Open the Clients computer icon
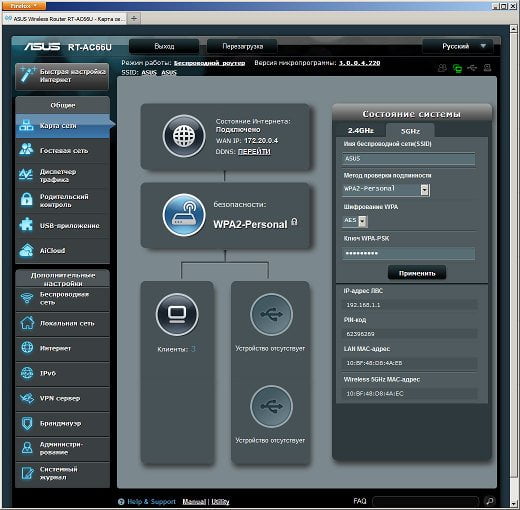The image size is (520, 510). tap(177, 314)
